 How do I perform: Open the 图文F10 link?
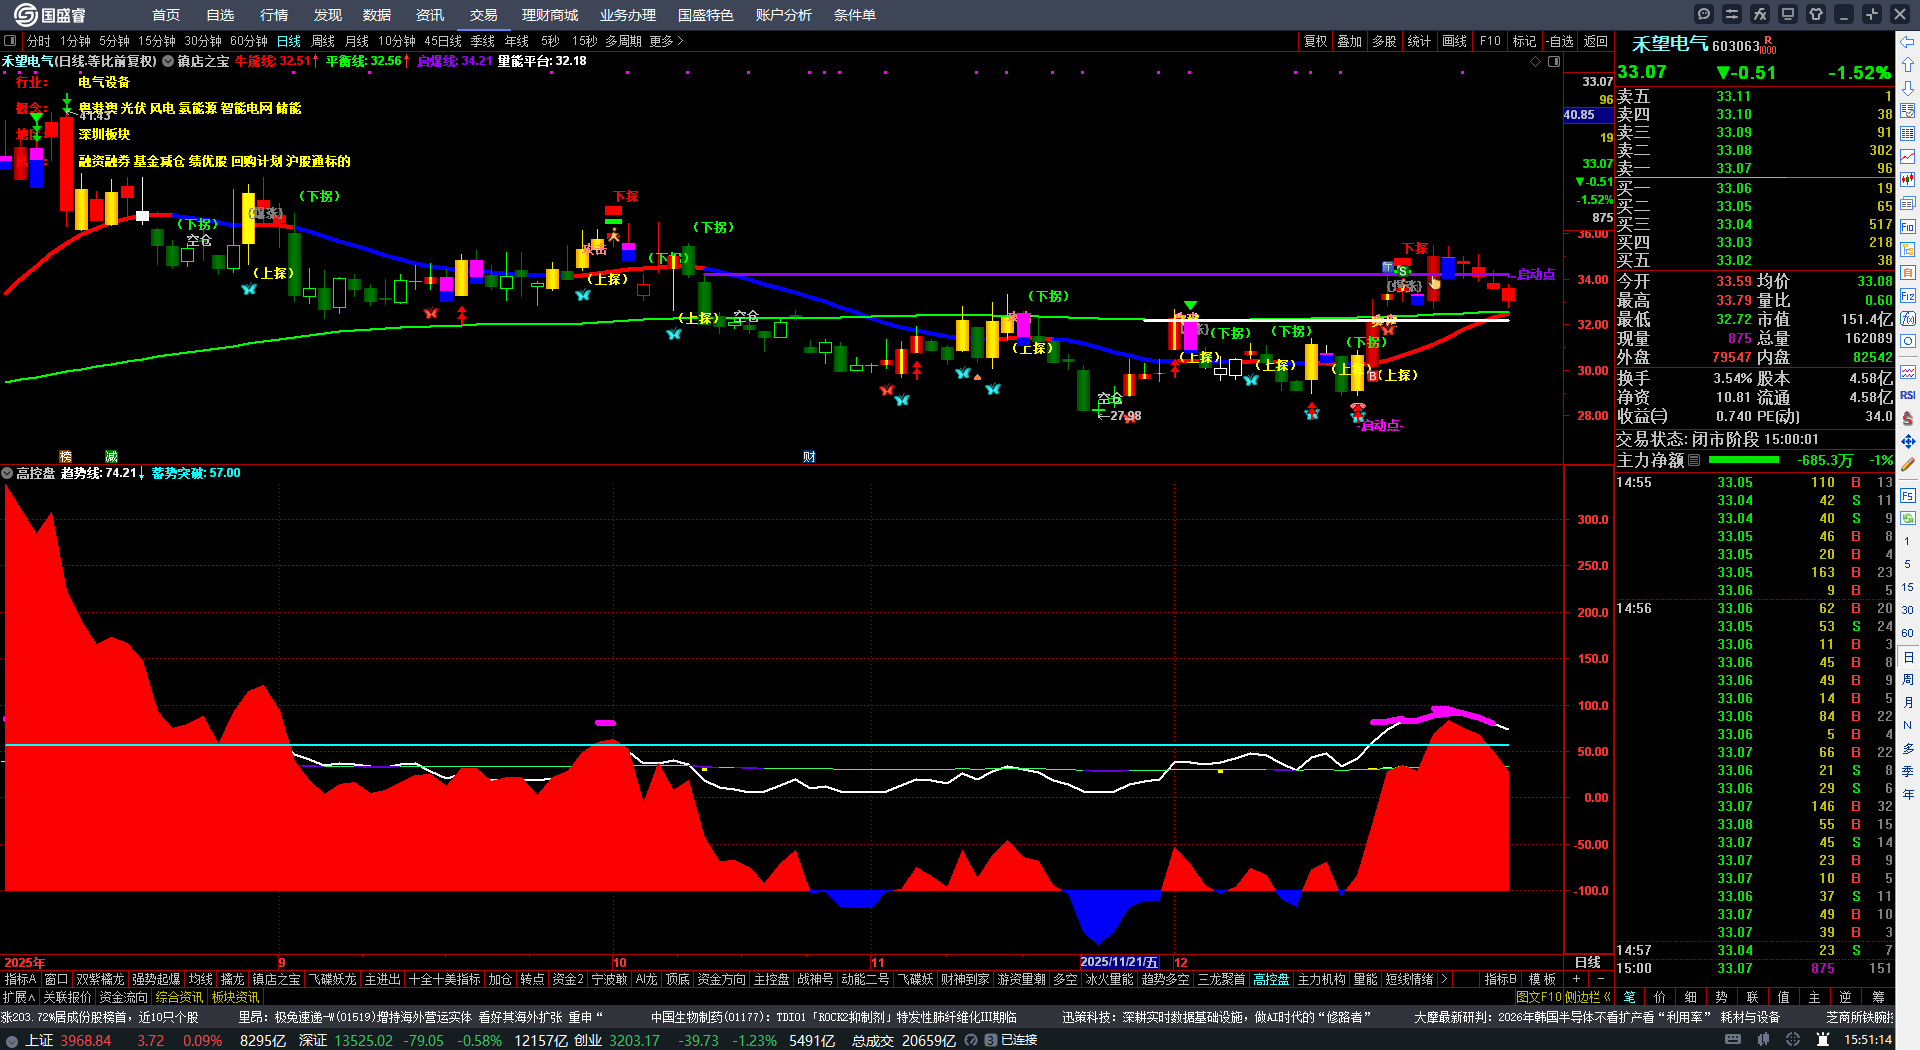[x=1538, y=997]
